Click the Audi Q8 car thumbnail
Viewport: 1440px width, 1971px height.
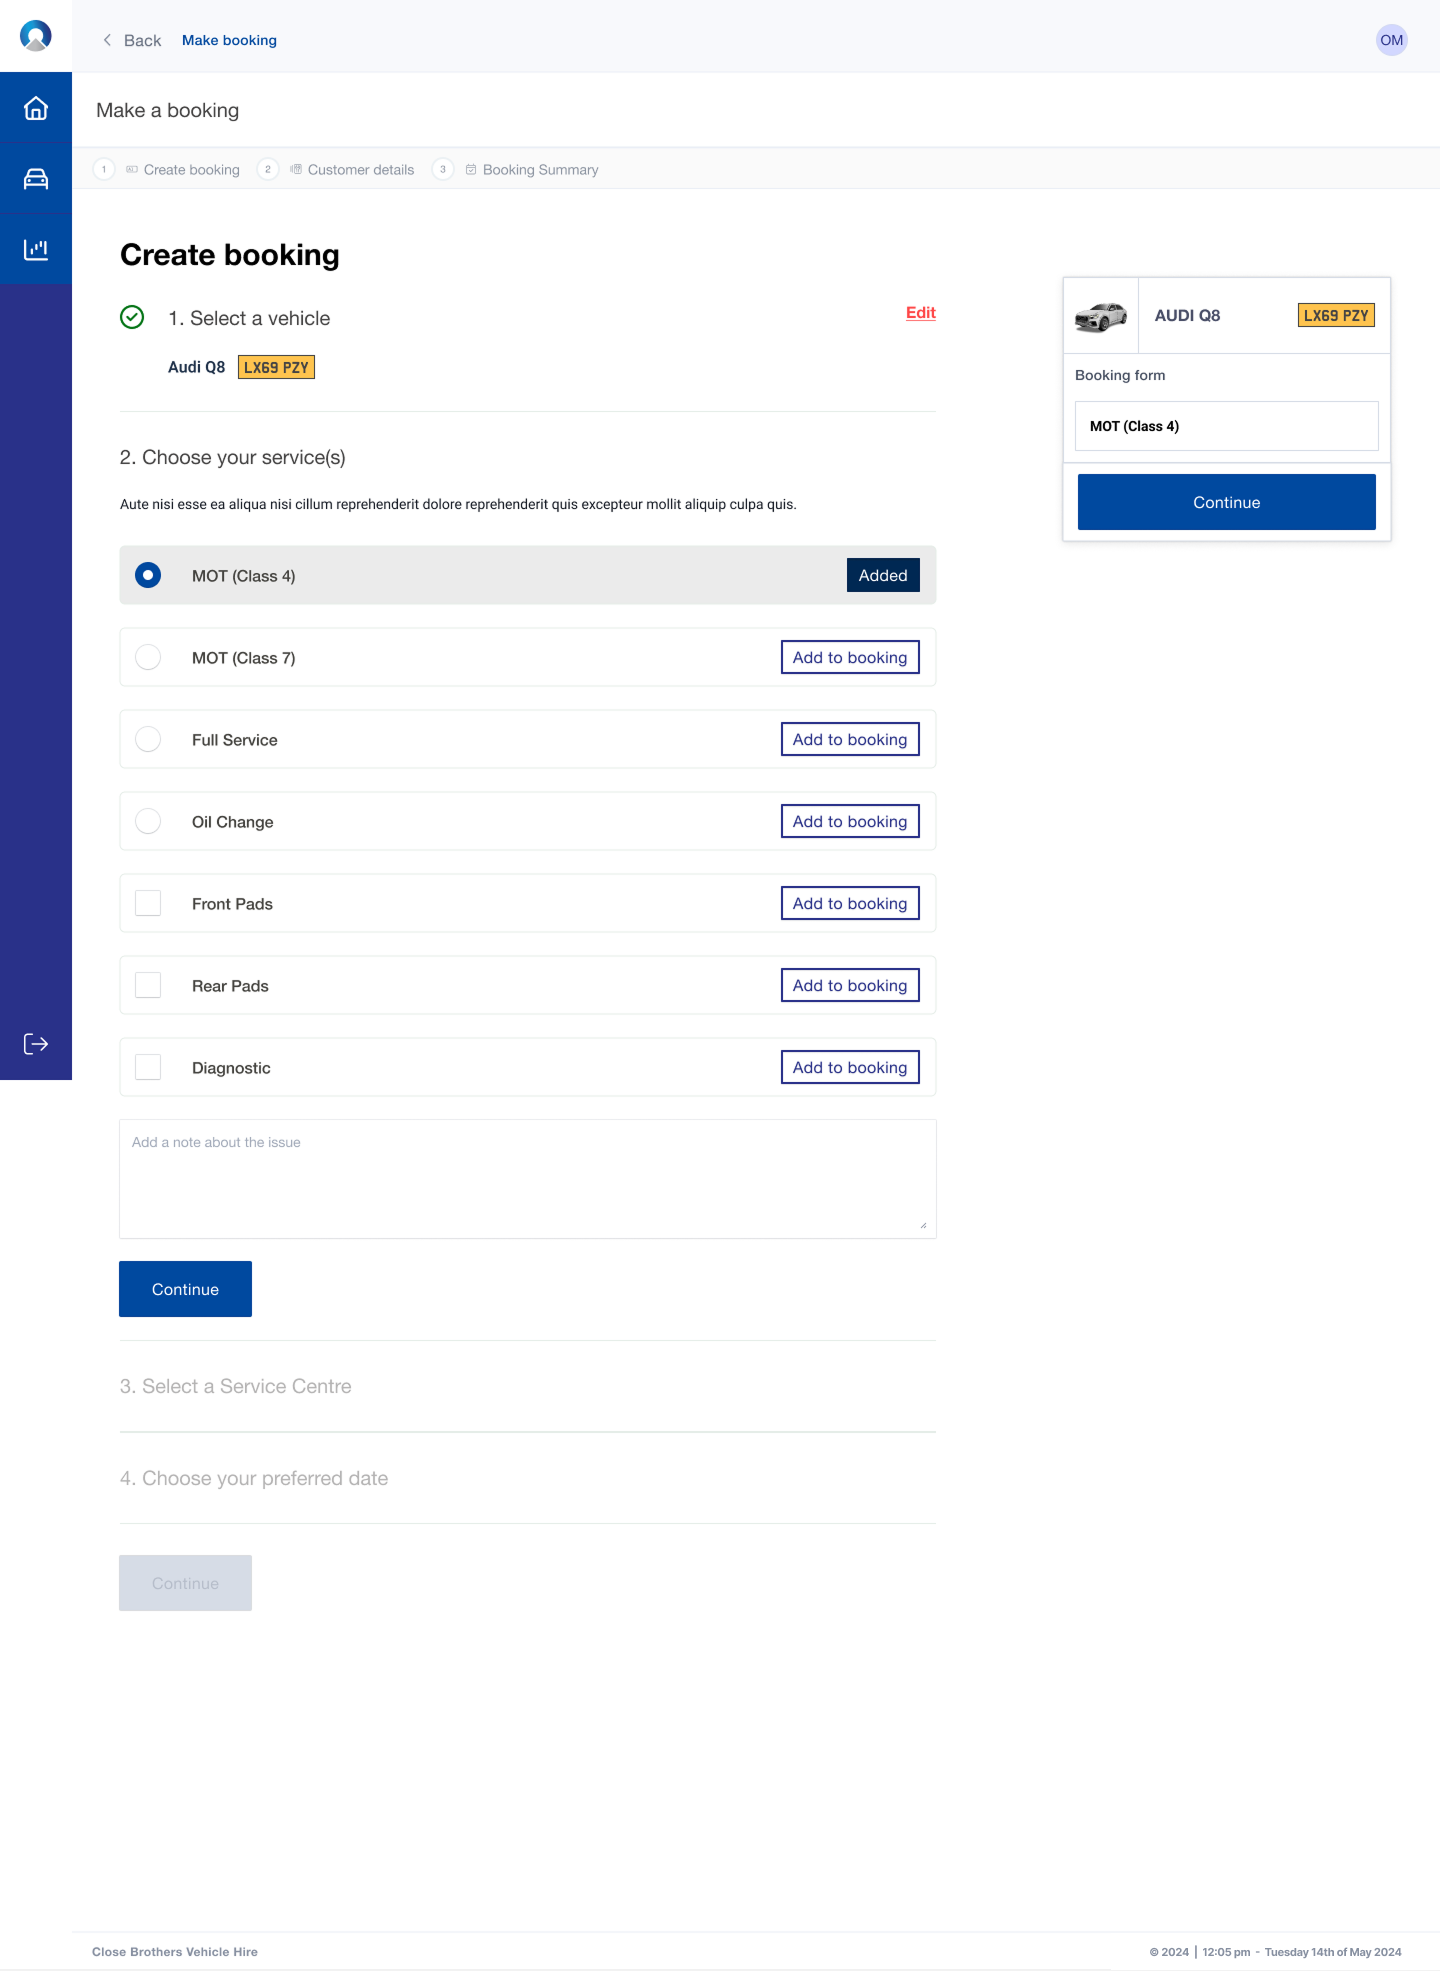tap(1101, 316)
